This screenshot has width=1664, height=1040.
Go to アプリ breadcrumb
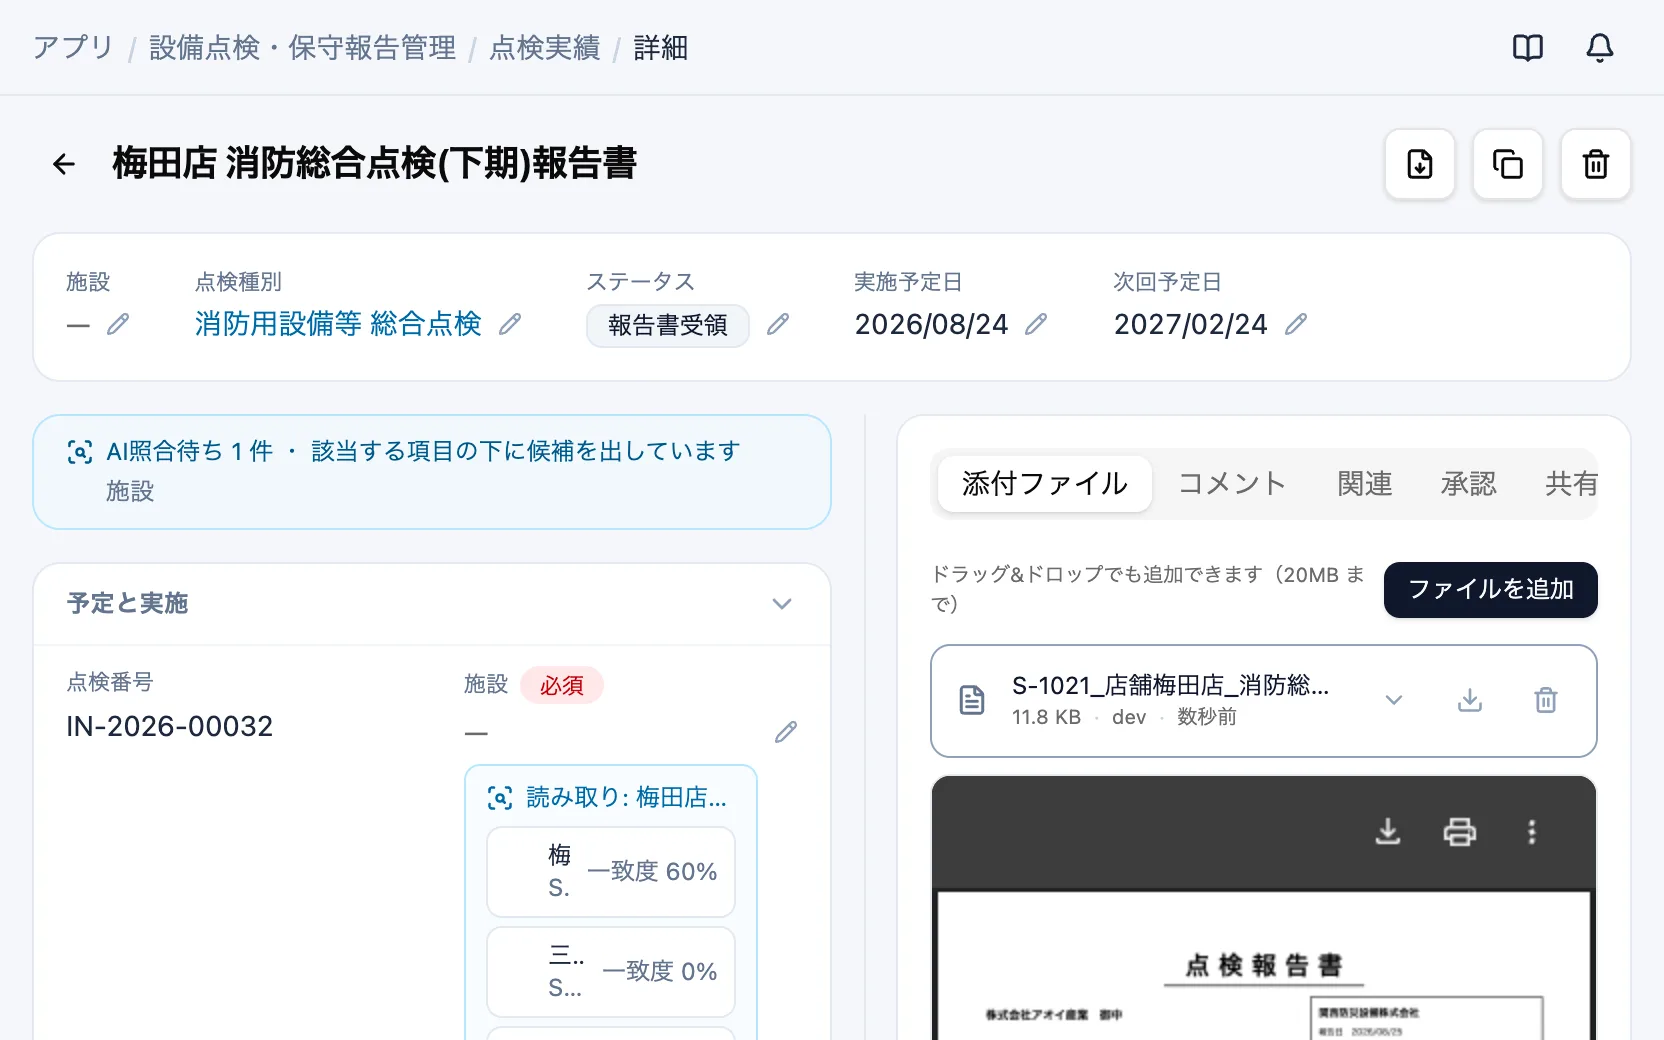[73, 47]
